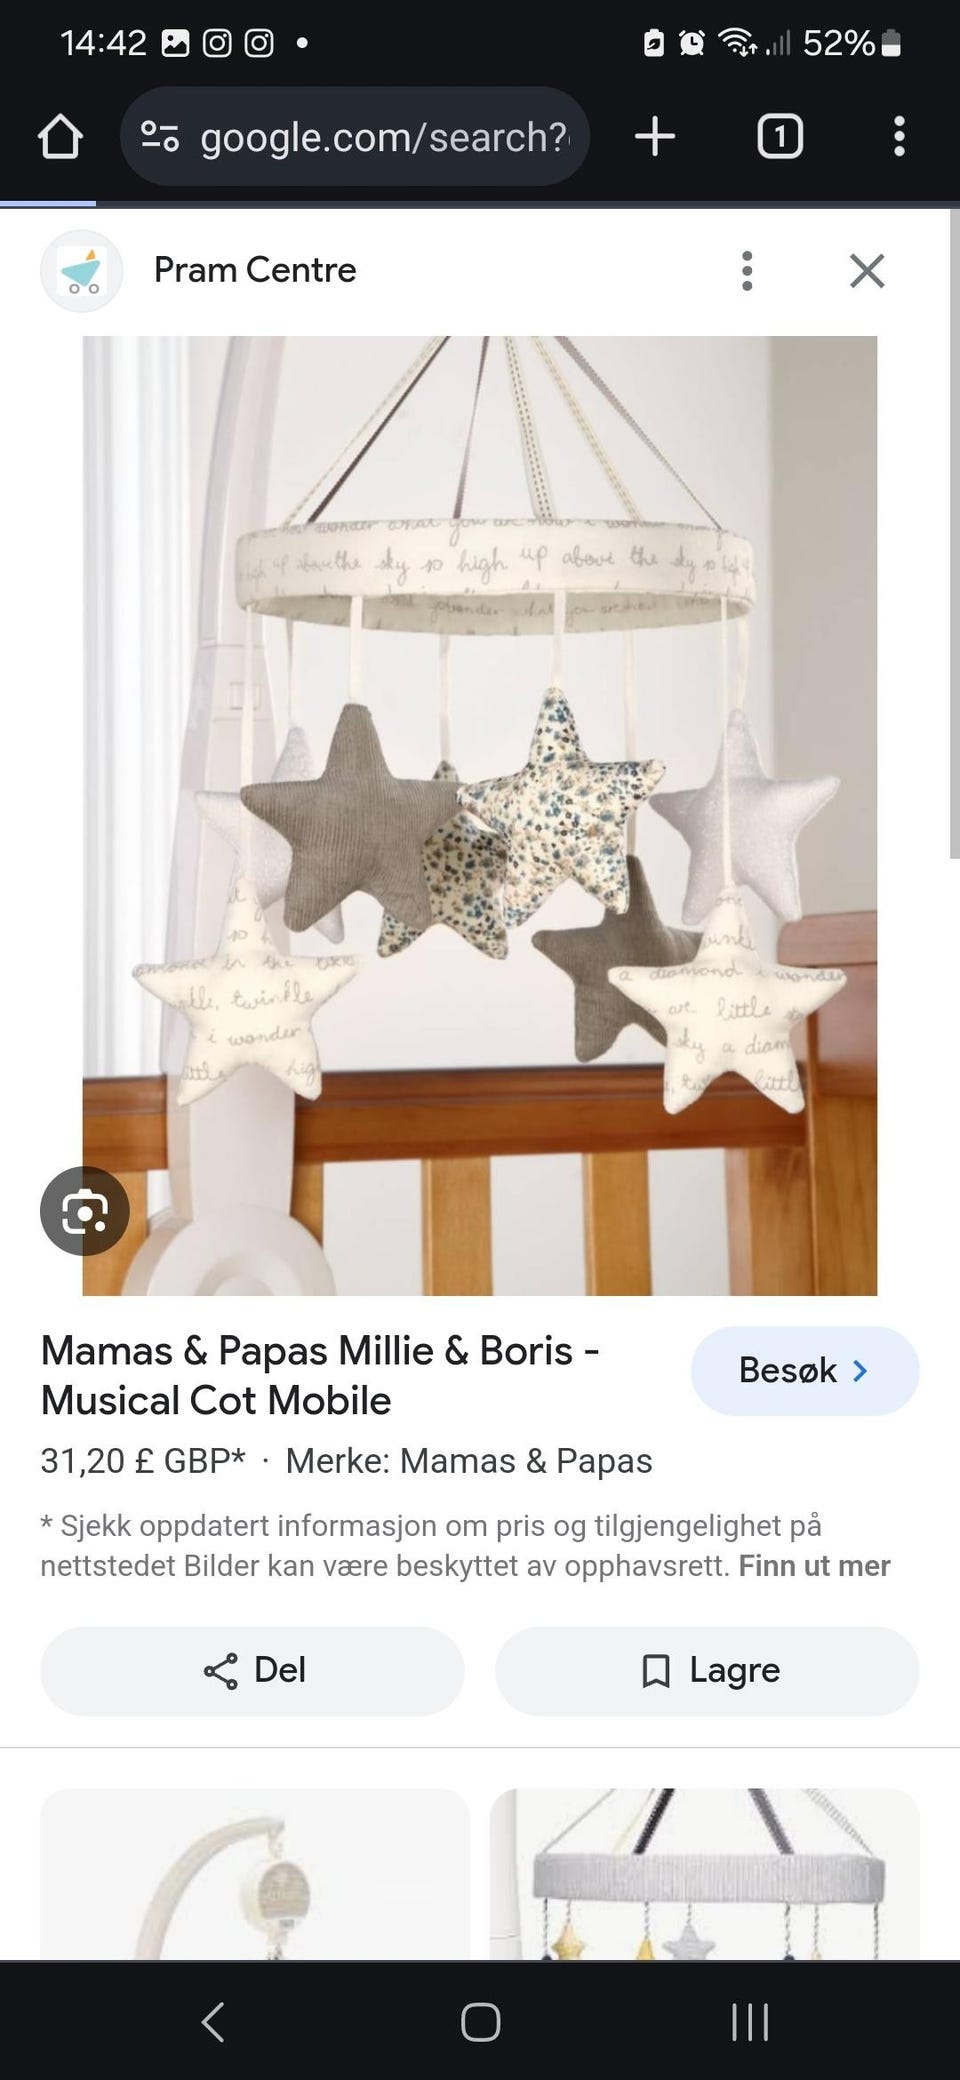Tap the Pram Centre logo icon

pyautogui.click(x=81, y=271)
